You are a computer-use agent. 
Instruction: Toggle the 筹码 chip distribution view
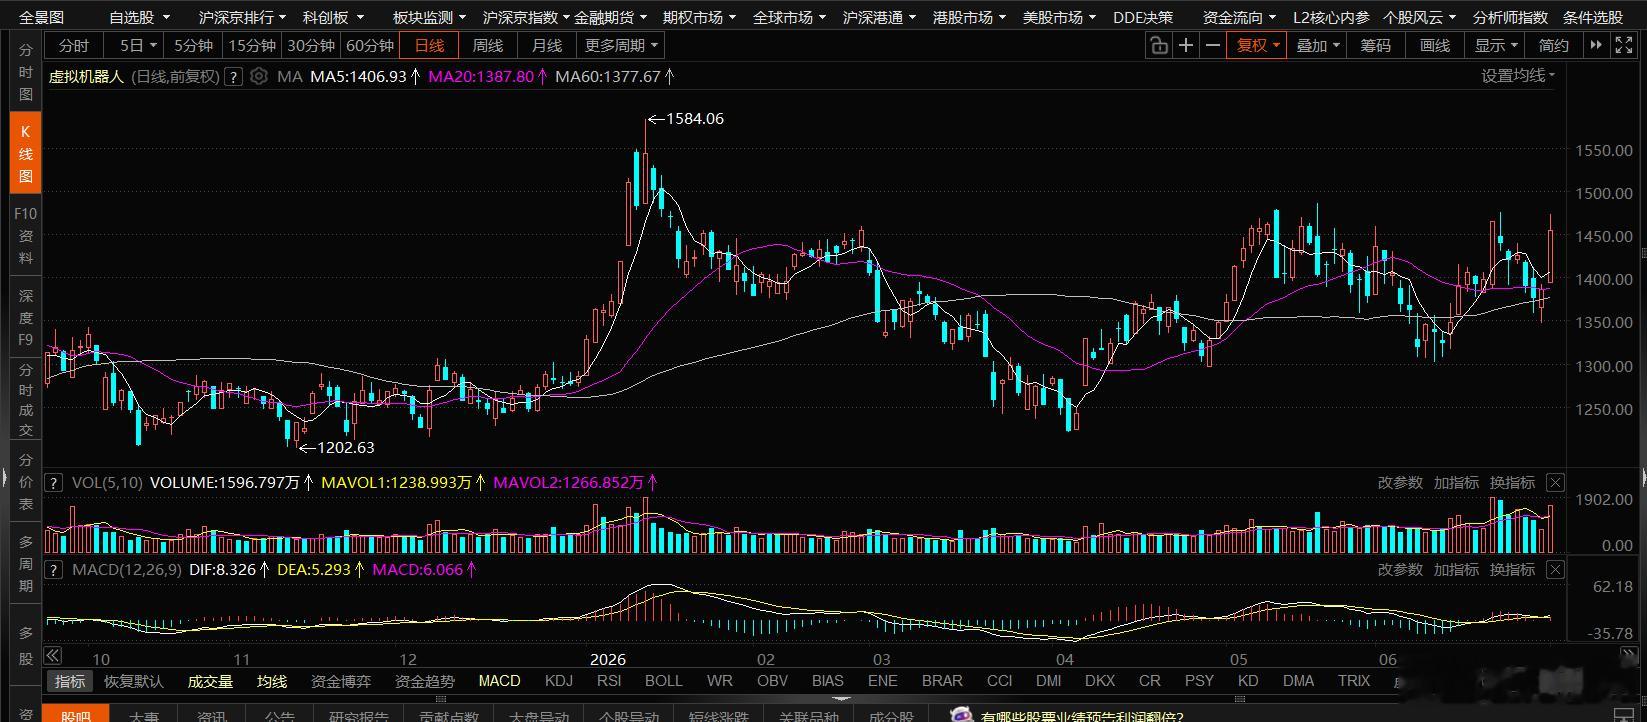[1376, 45]
